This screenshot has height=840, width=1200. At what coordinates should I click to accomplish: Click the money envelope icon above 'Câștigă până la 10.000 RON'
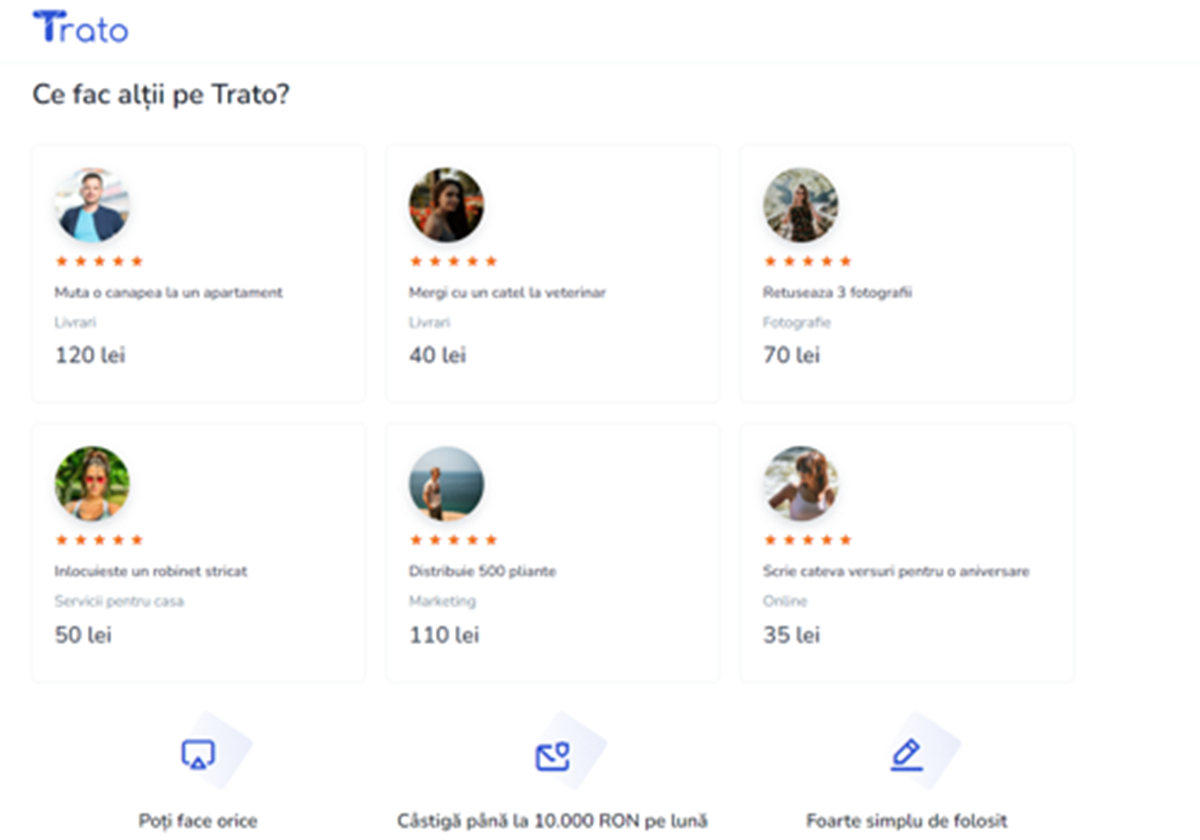click(552, 756)
